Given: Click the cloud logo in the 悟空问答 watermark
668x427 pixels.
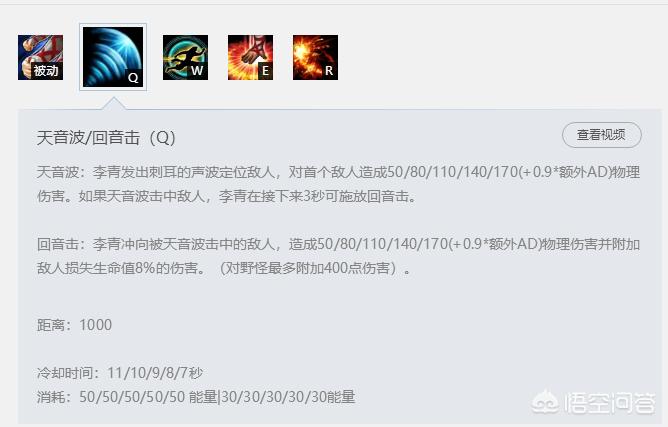Looking at the screenshot, I should pyautogui.click(x=545, y=402).
